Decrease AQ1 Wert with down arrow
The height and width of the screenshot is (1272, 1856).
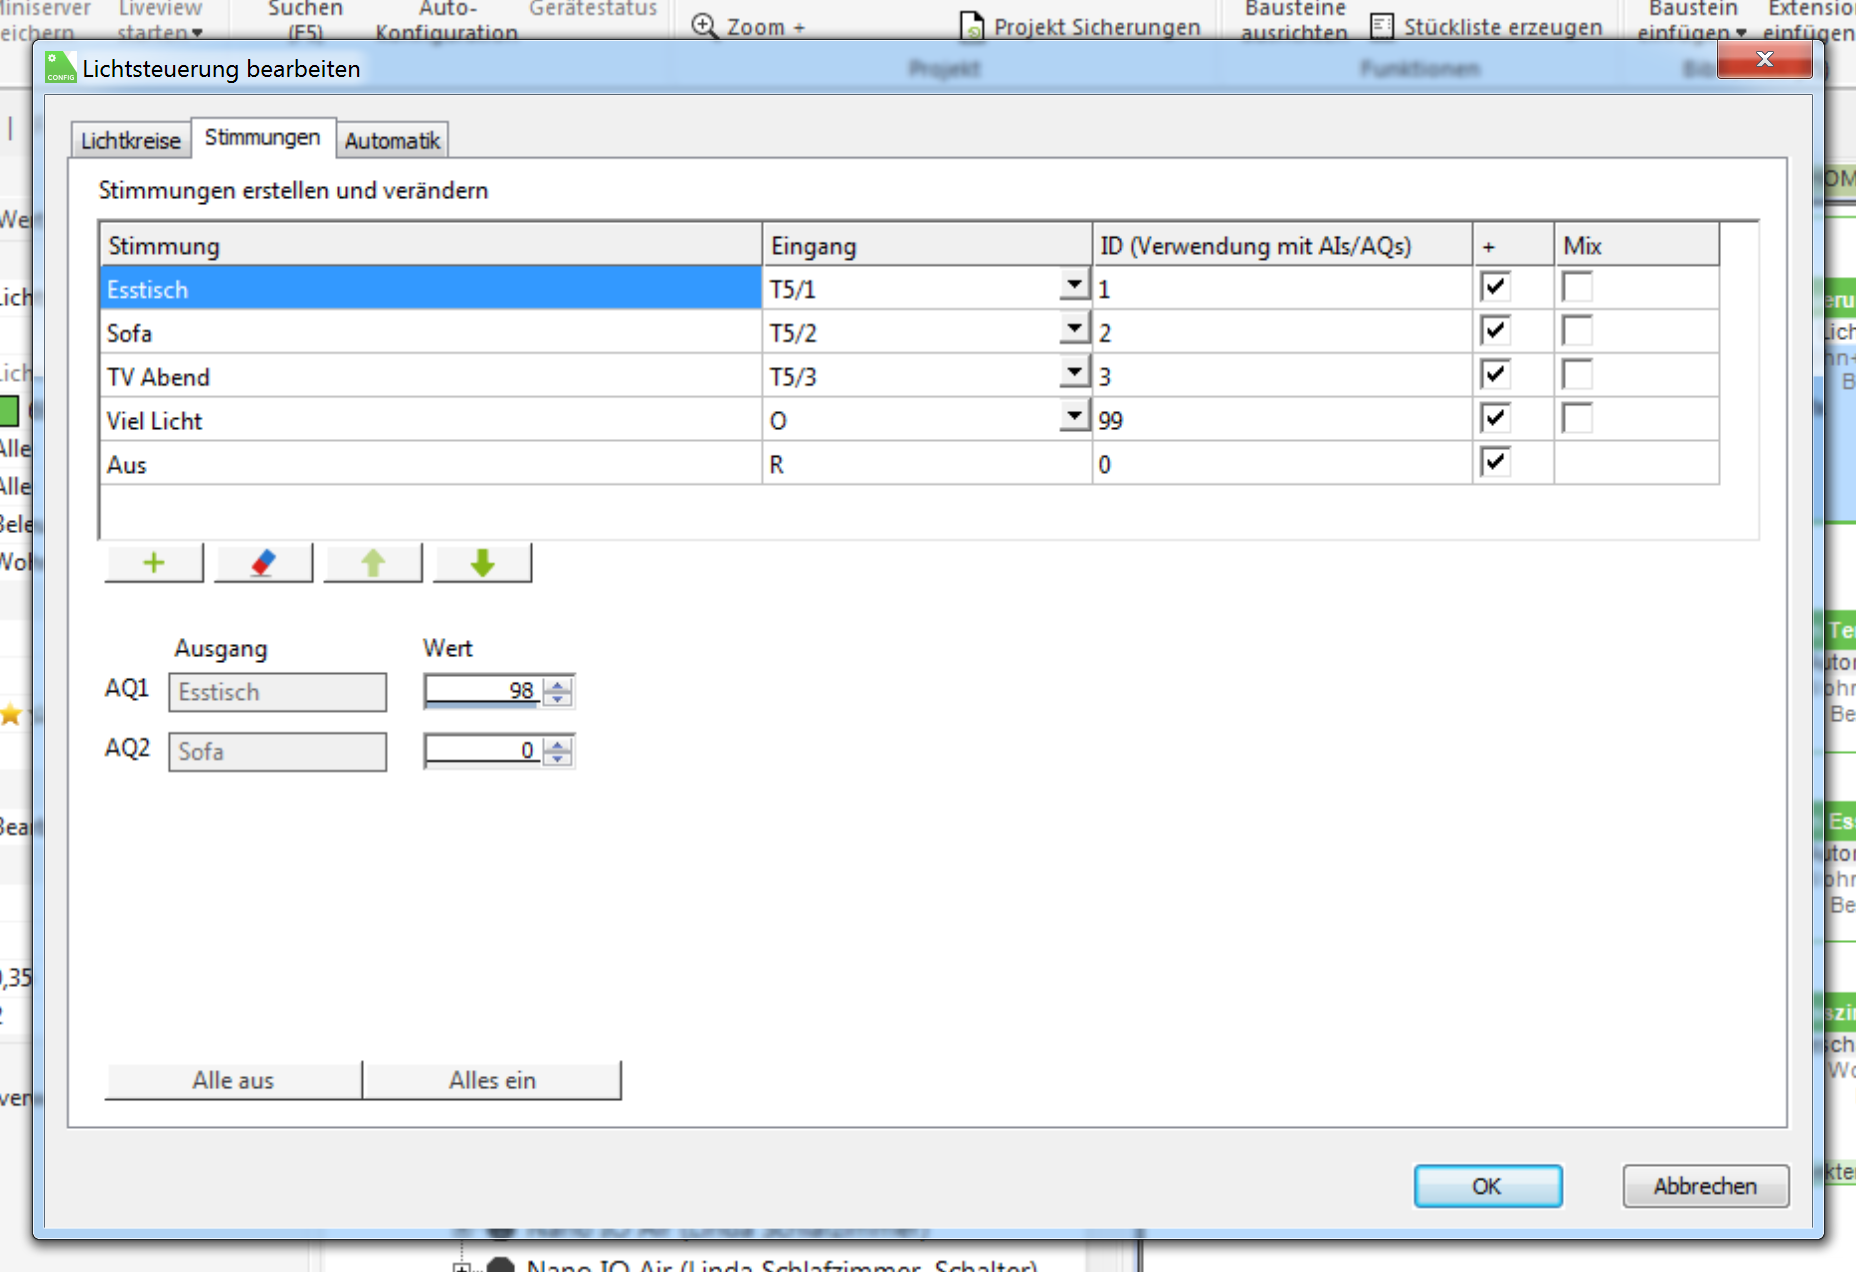click(559, 699)
